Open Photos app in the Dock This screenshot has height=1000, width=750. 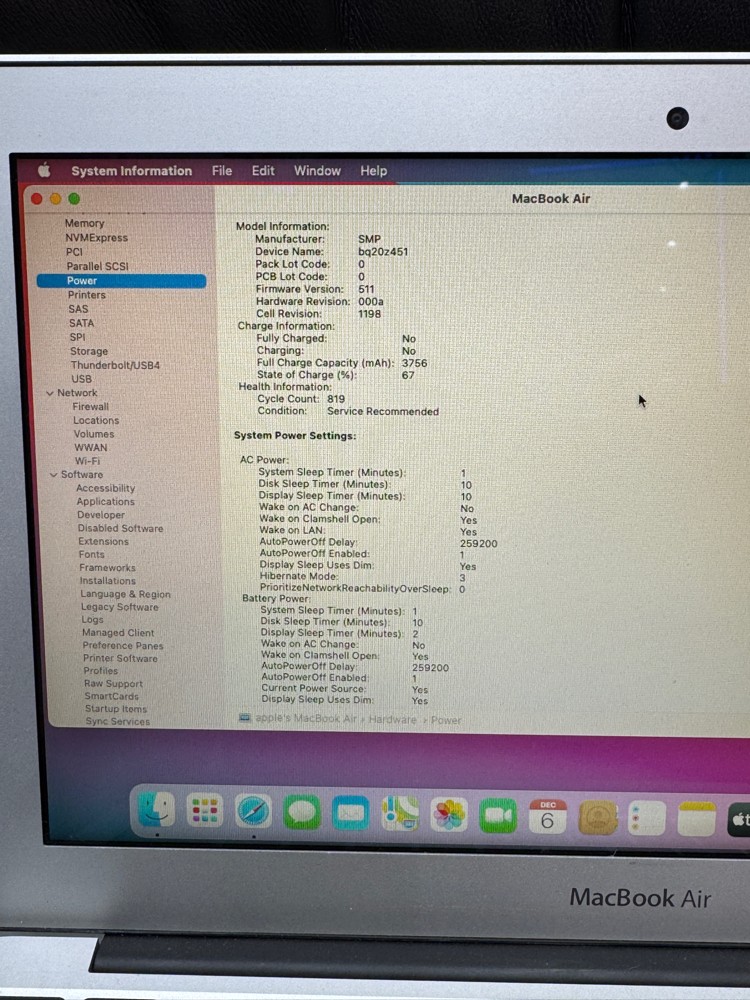[x=449, y=814]
